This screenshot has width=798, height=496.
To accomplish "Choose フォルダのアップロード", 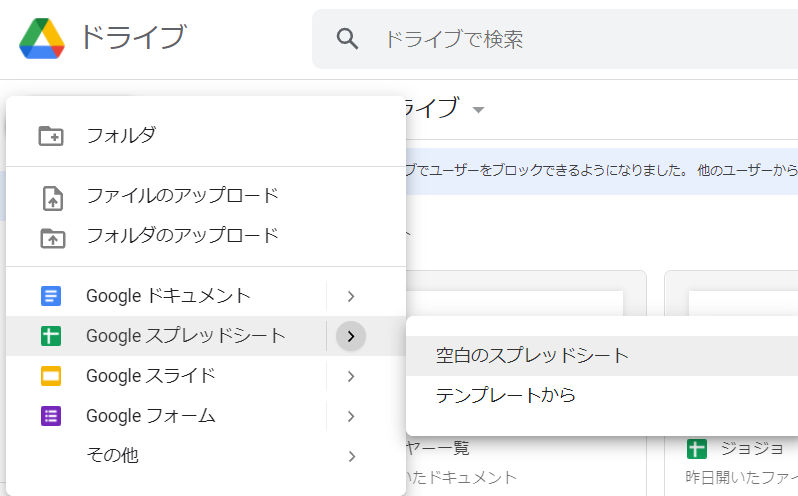I will (206, 236).
